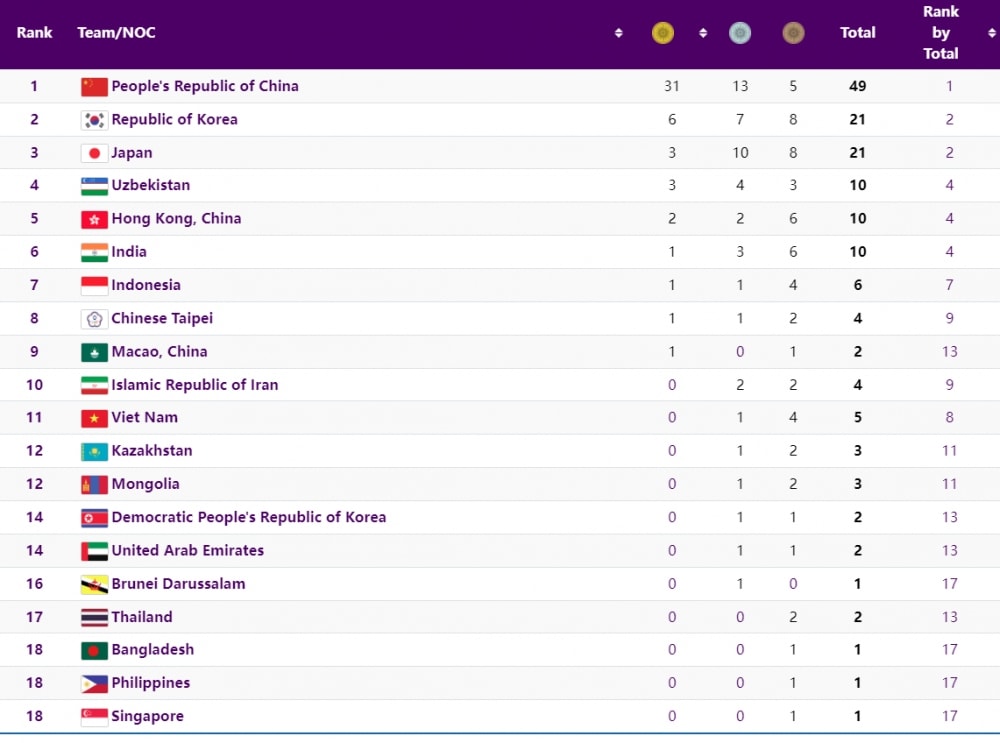
Task: Click Viet Nam's total medal count 5
Action: (x=858, y=418)
